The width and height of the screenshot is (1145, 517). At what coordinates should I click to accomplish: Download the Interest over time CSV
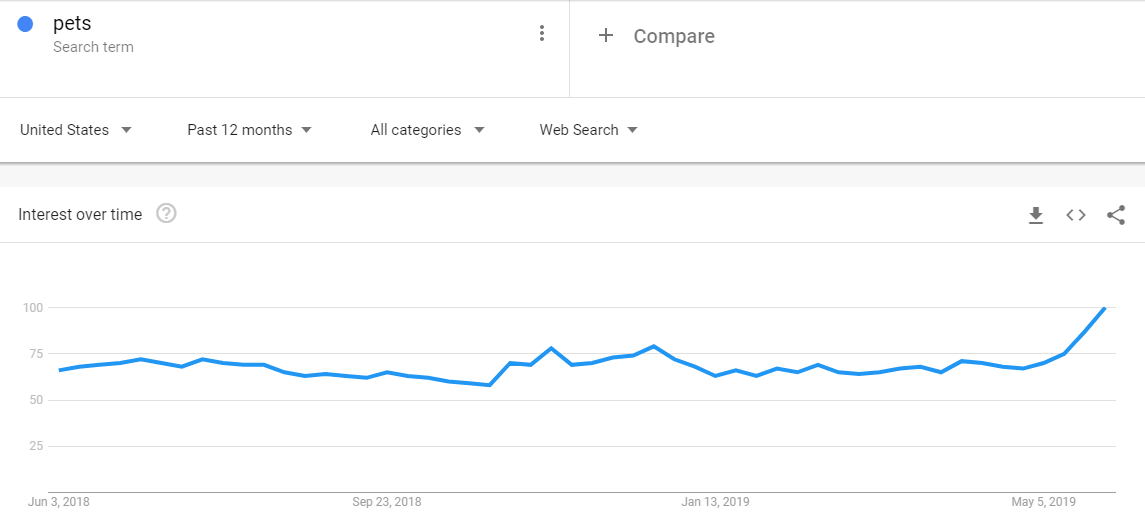tap(1035, 215)
